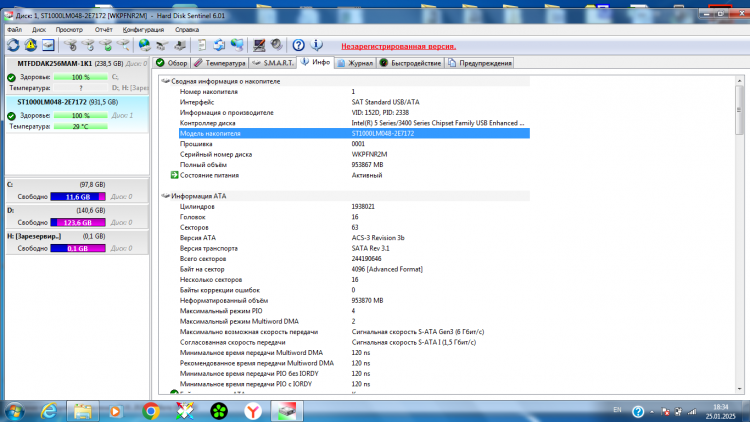This screenshot has height=422, width=750.
Task: Click the info panel scrollbar up arrow
Action: pyautogui.click(x=739, y=81)
